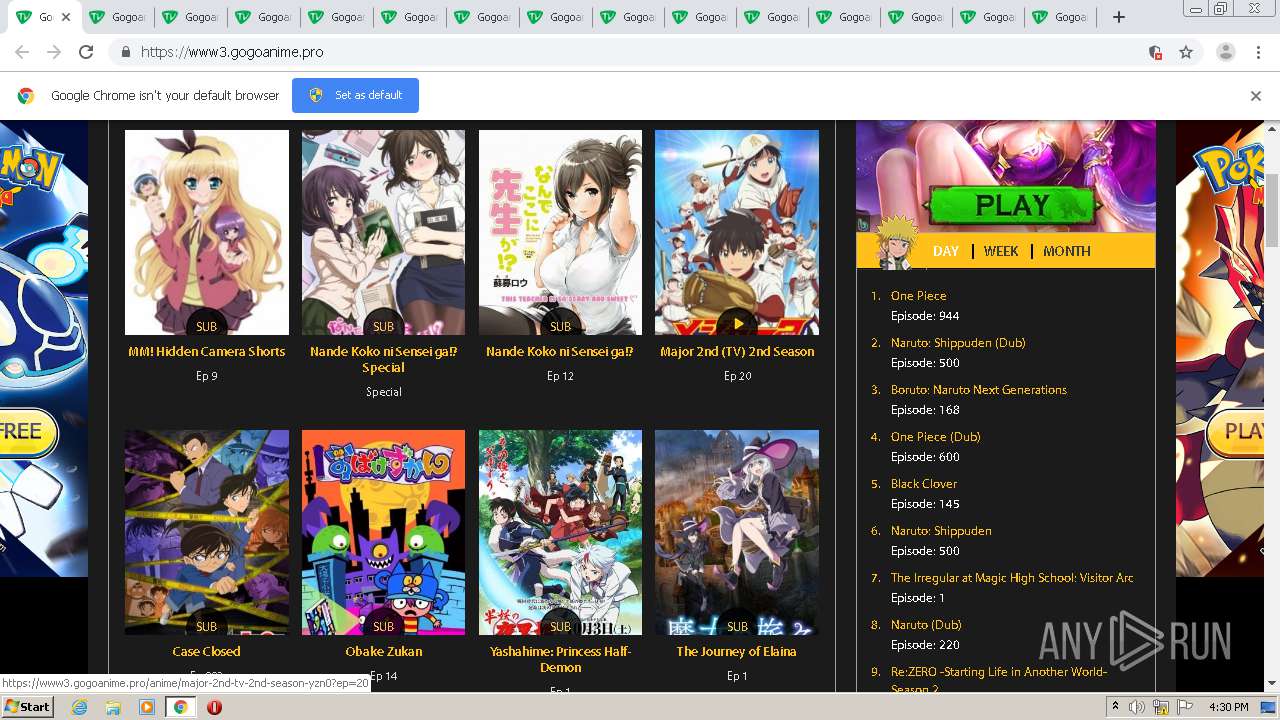The width and height of the screenshot is (1280, 720).
Task: Open the Nande Koko ni Sensei ga!? Special poster
Action: pos(383,232)
